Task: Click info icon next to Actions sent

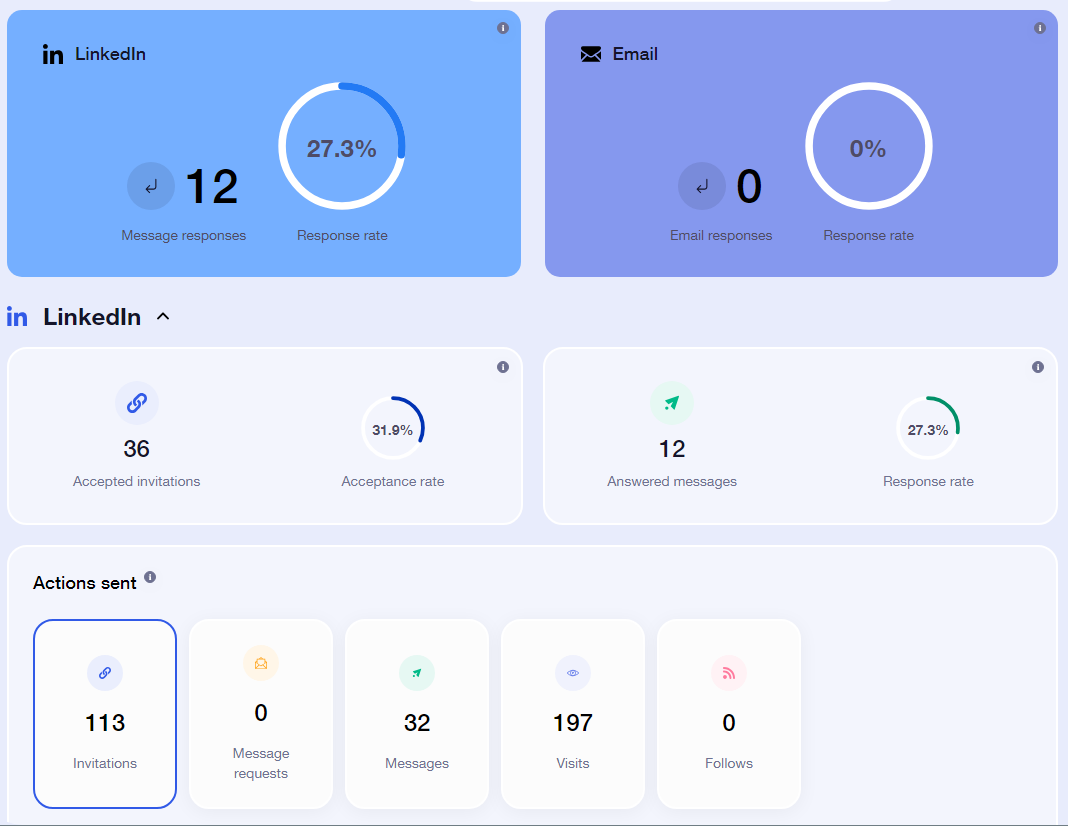Action: [x=150, y=577]
